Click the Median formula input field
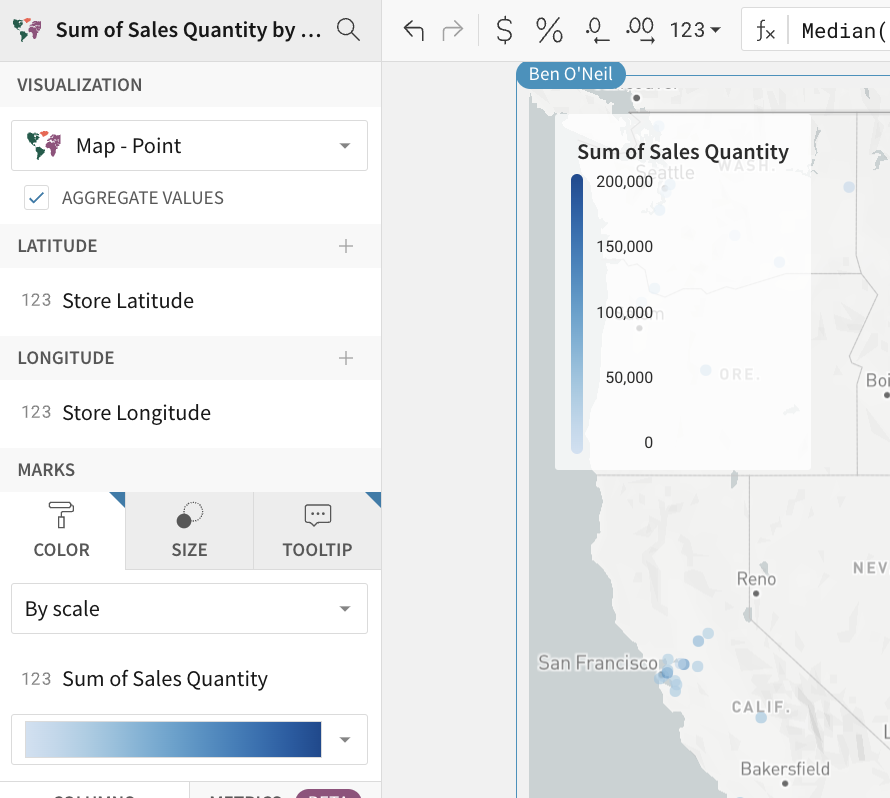The height and width of the screenshot is (798, 890). tap(845, 30)
